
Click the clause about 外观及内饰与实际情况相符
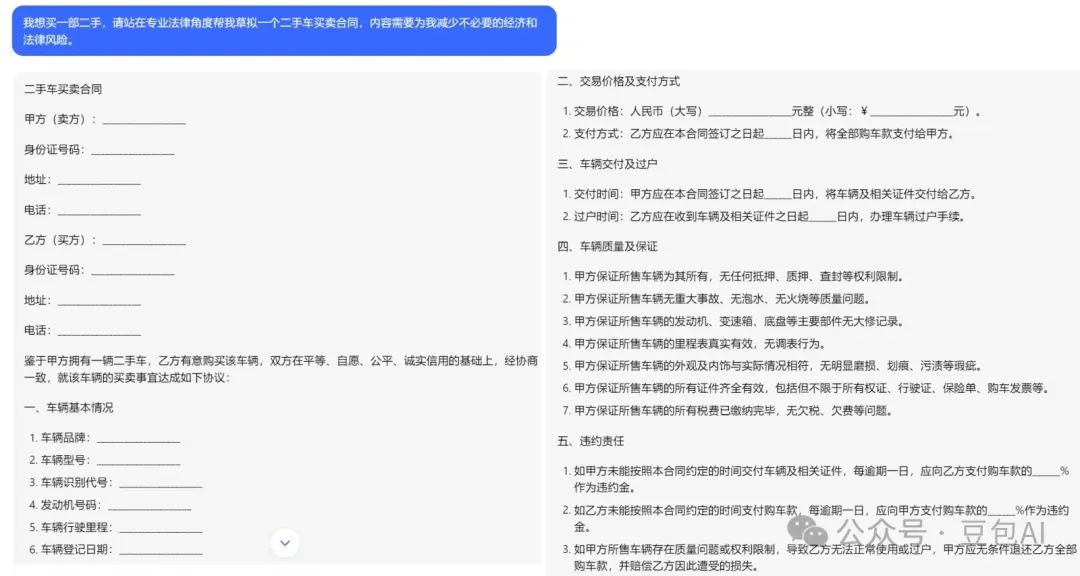coord(772,366)
